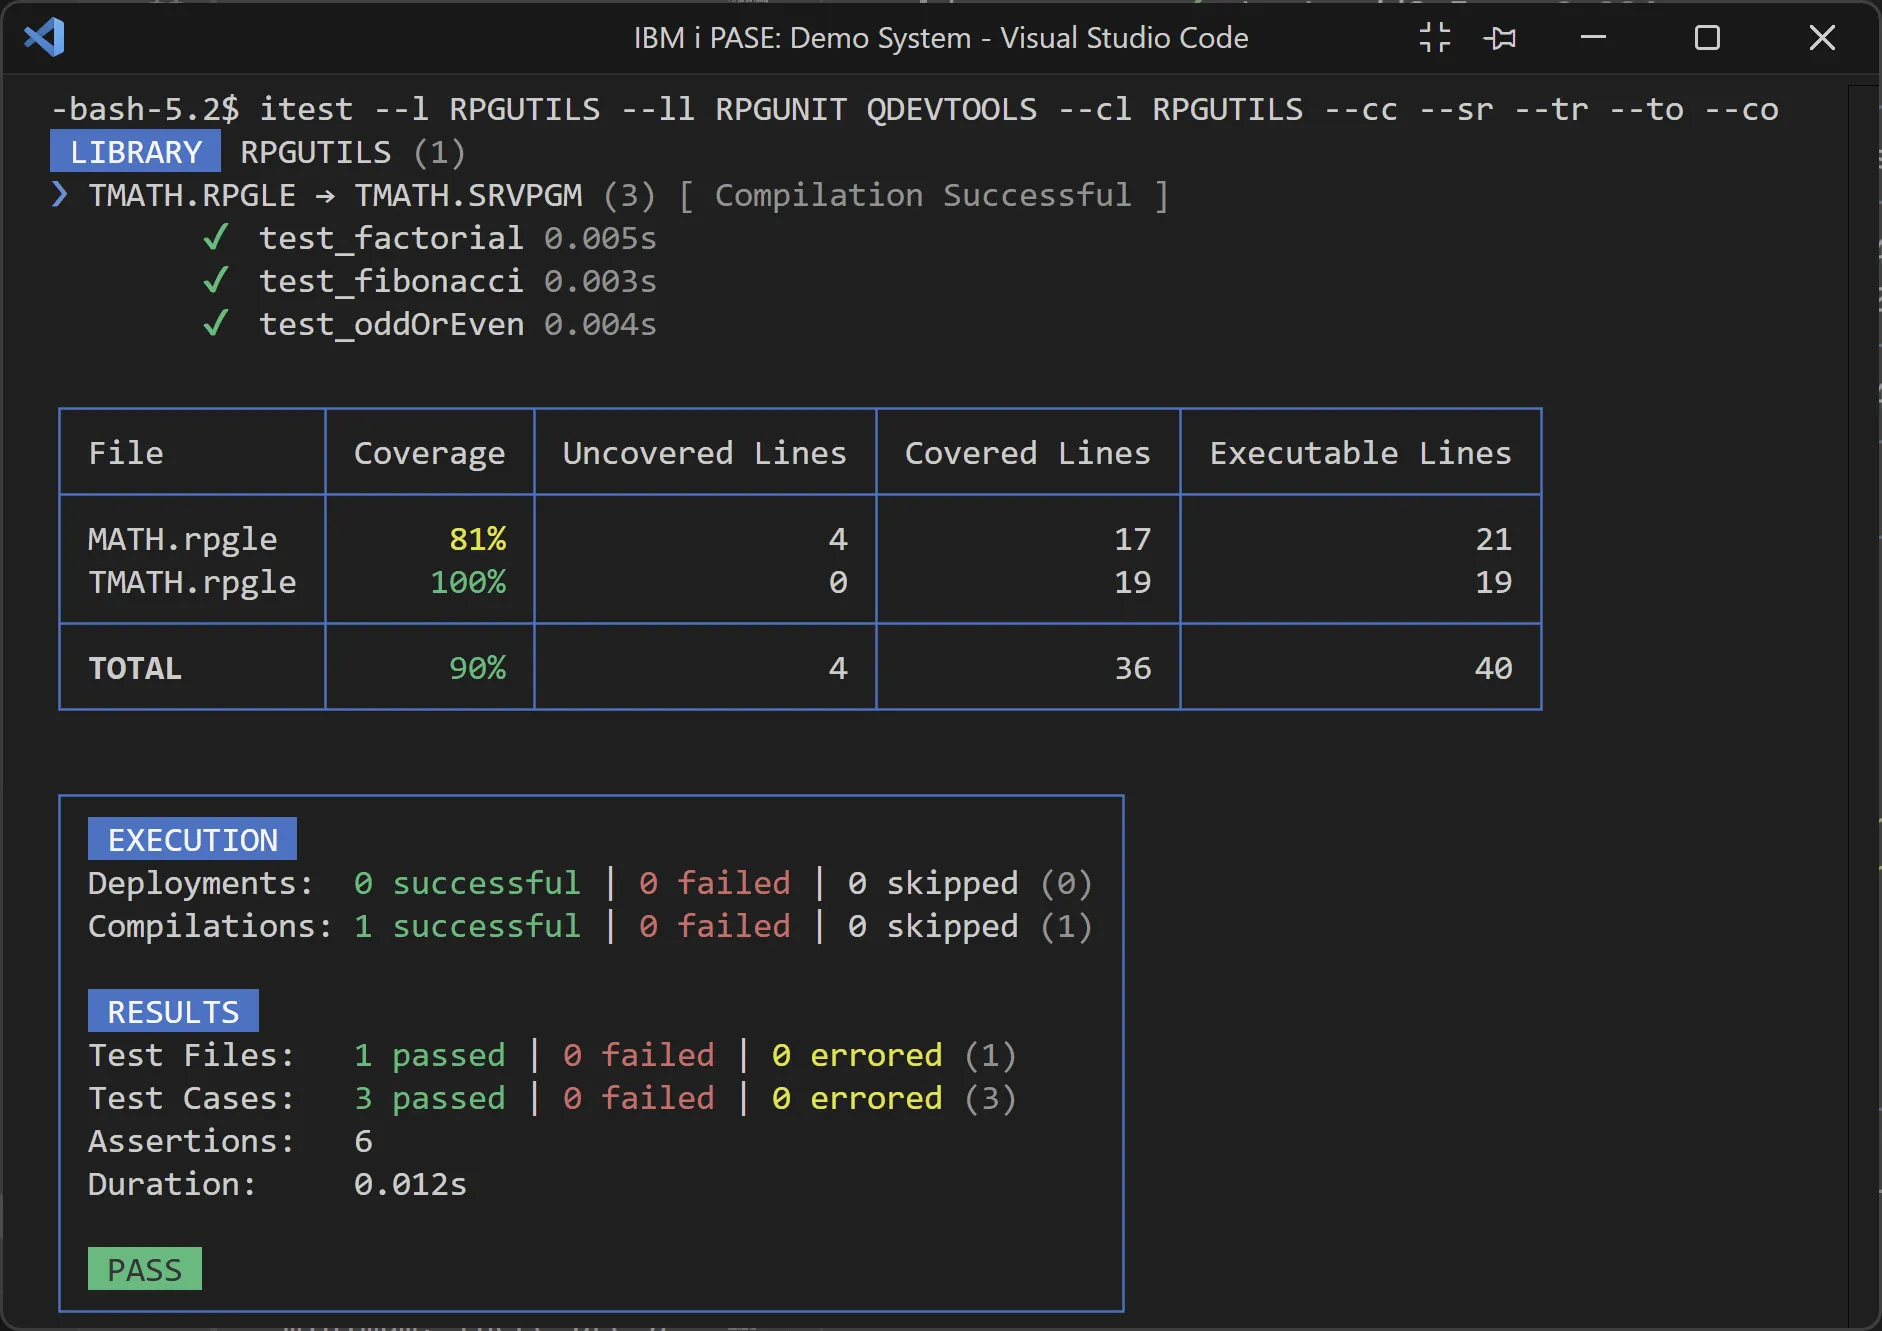Image resolution: width=1882 pixels, height=1331 pixels.
Task: Click the executable lines value 21
Action: [1494, 539]
